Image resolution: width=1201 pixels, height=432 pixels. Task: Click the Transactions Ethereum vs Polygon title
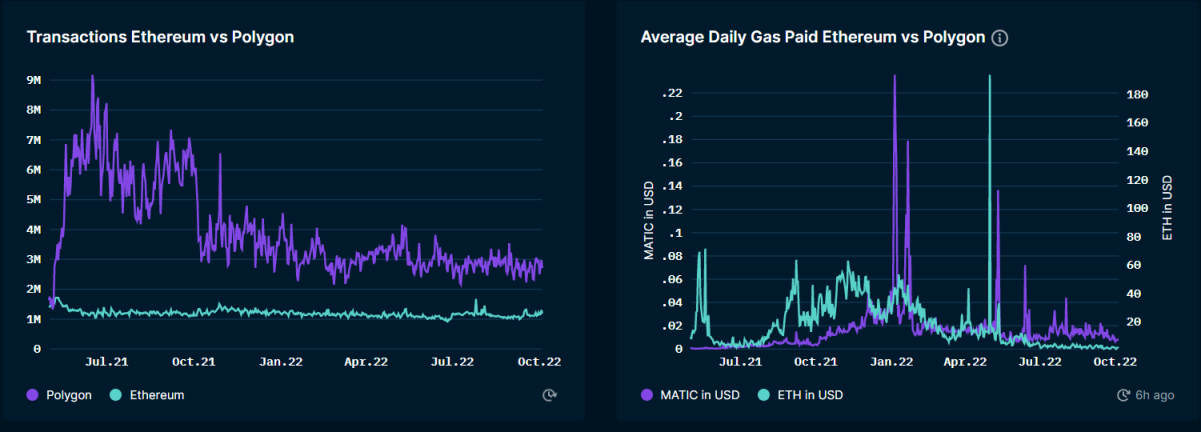point(159,37)
